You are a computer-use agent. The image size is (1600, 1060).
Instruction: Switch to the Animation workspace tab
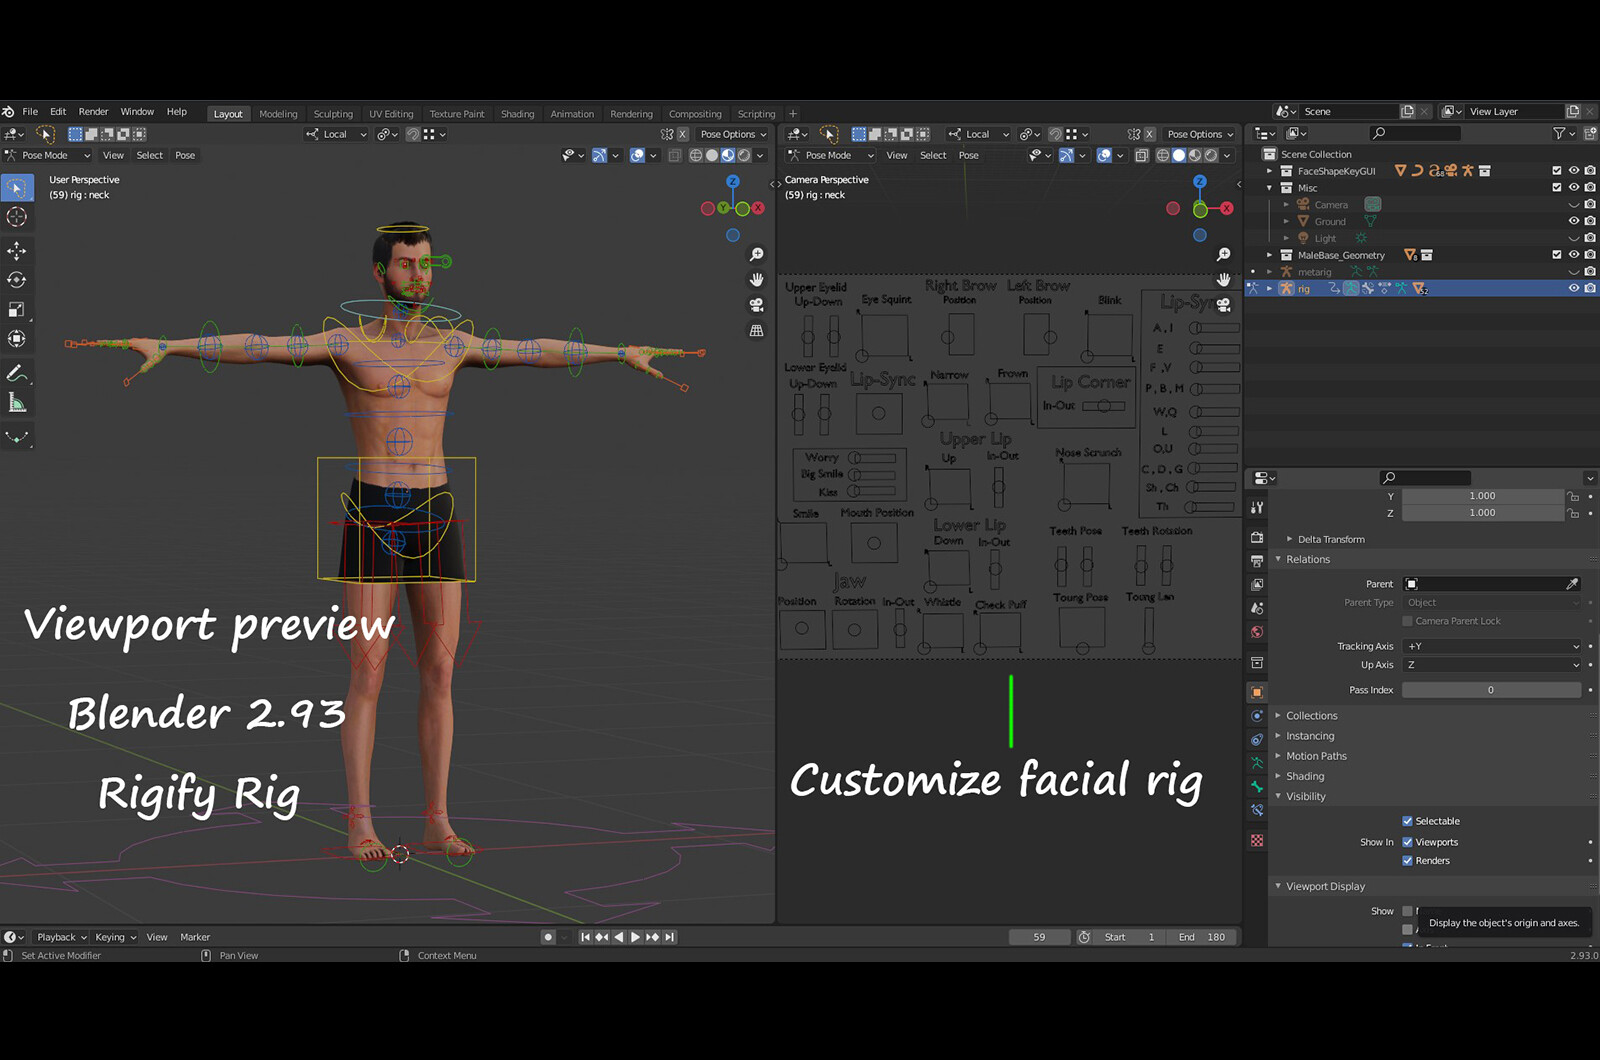572,113
